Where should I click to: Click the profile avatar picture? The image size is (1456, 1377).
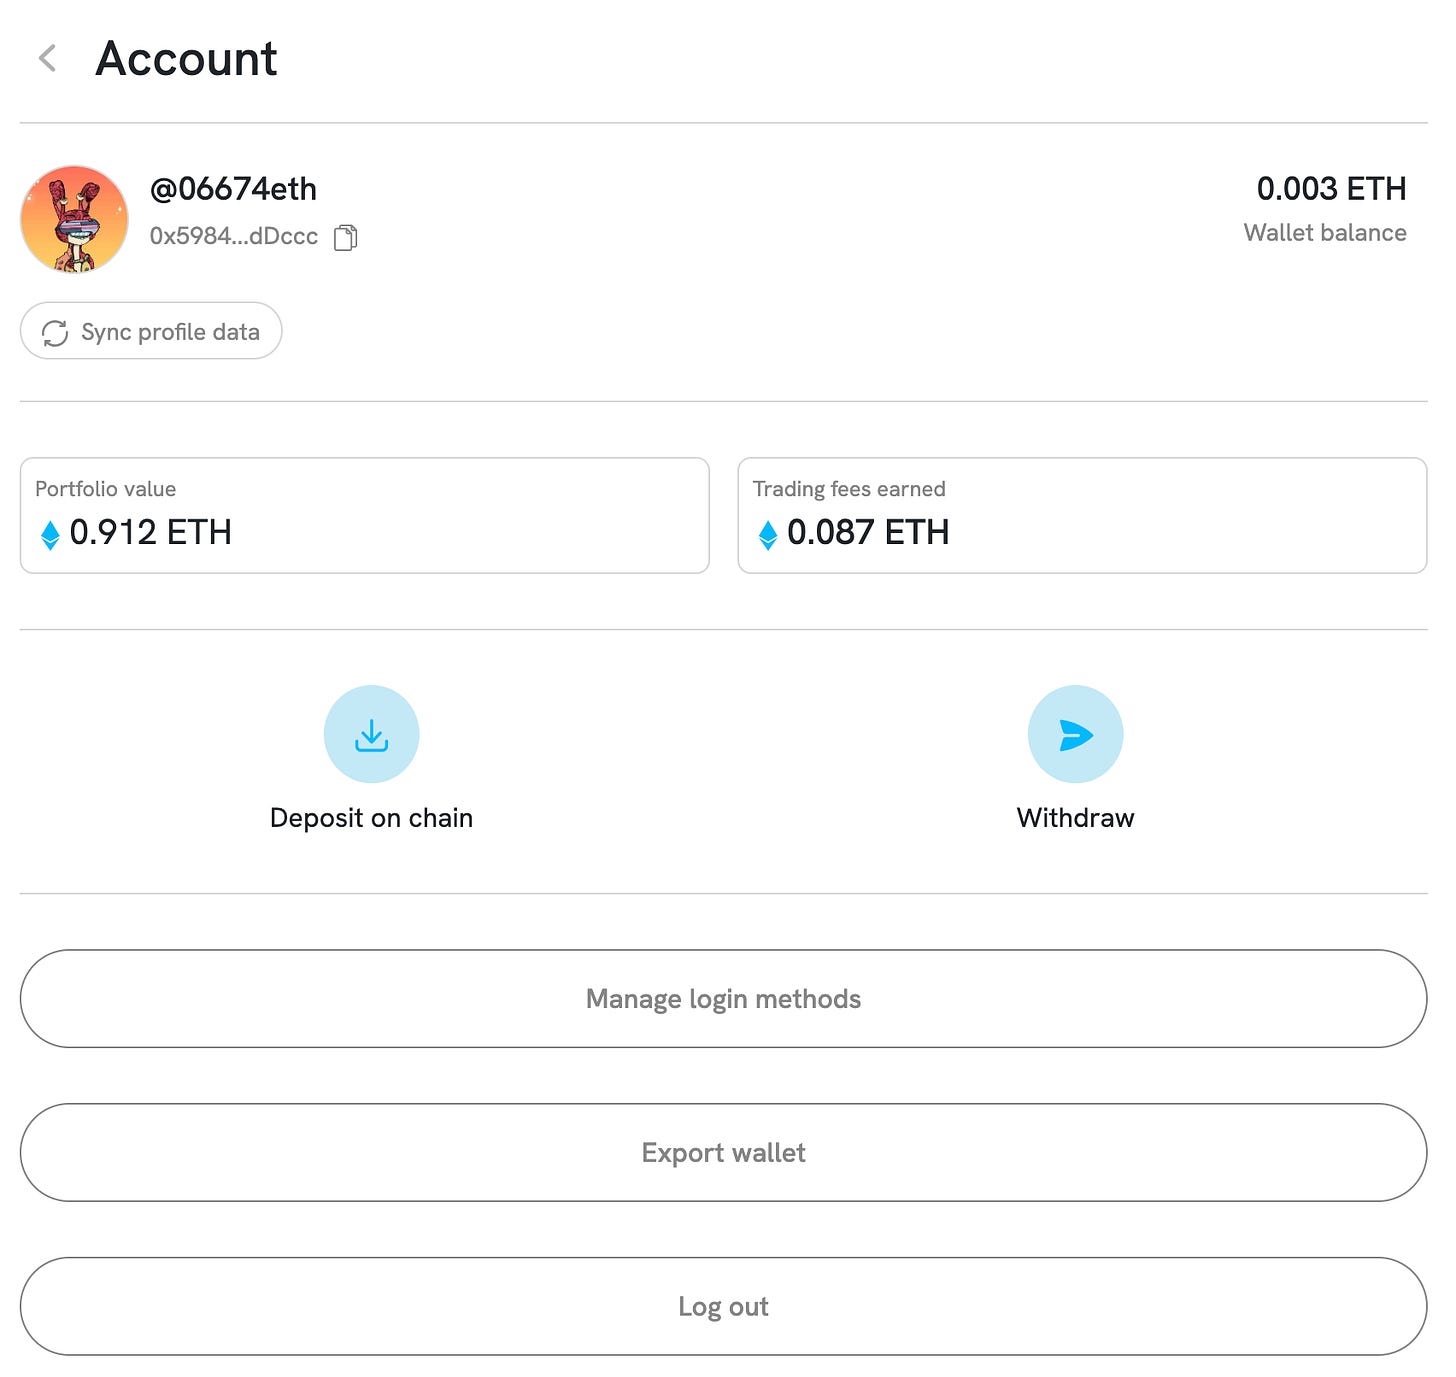[75, 219]
